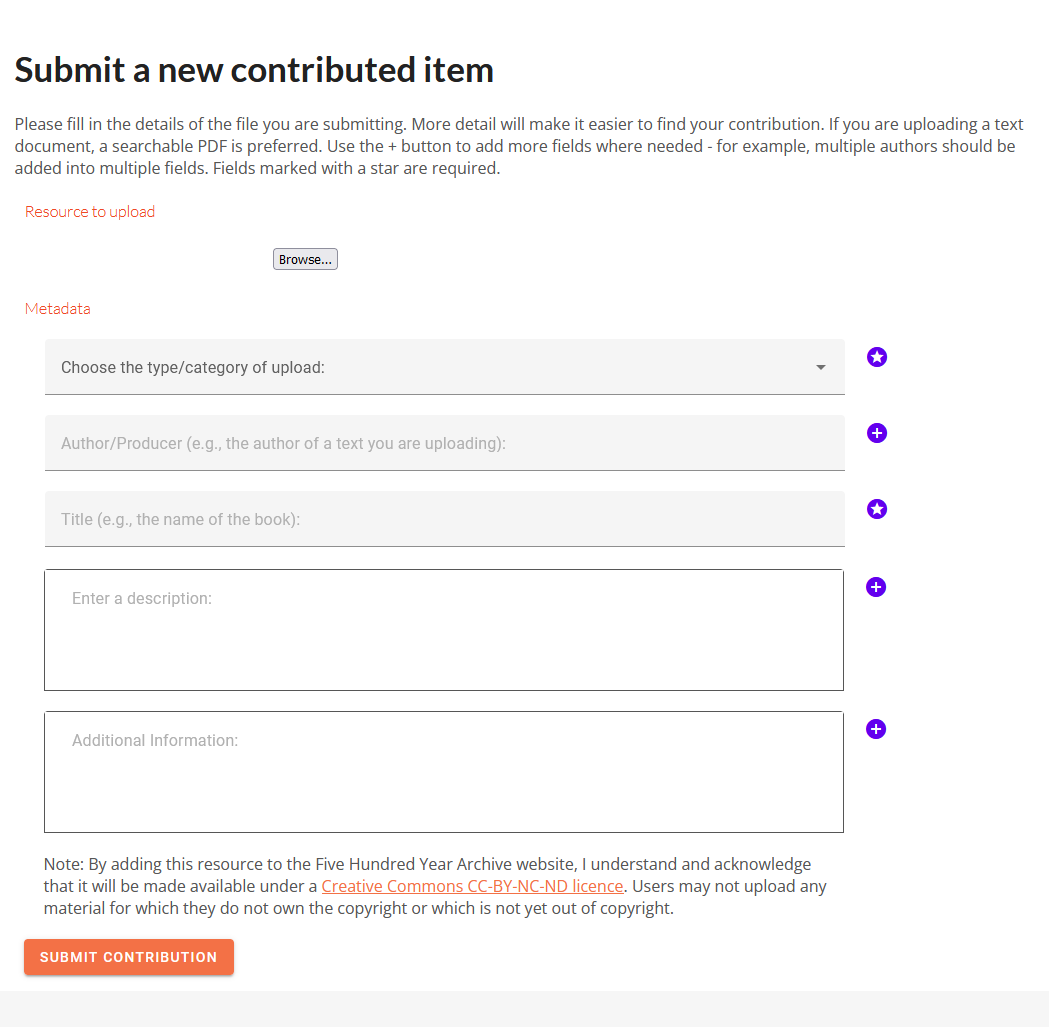Image resolution: width=1049 pixels, height=1027 pixels.
Task: Add another Additional Information field with plus icon
Action: (876, 729)
